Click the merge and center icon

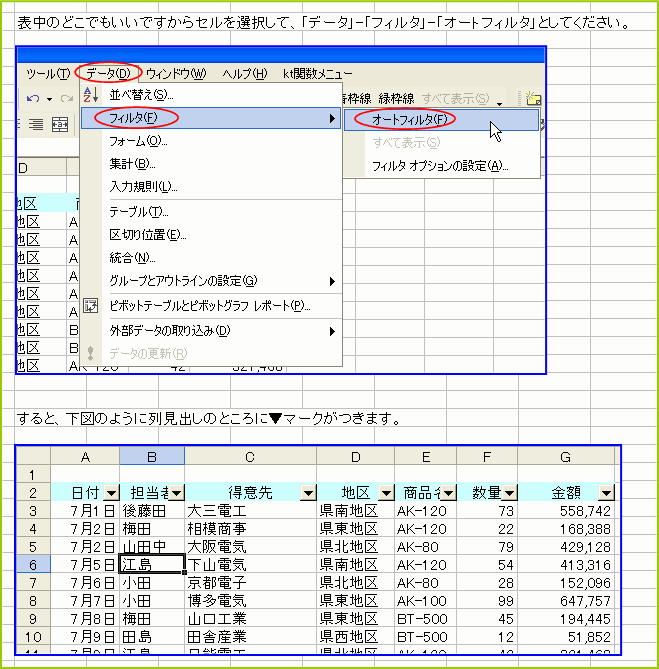(60, 125)
